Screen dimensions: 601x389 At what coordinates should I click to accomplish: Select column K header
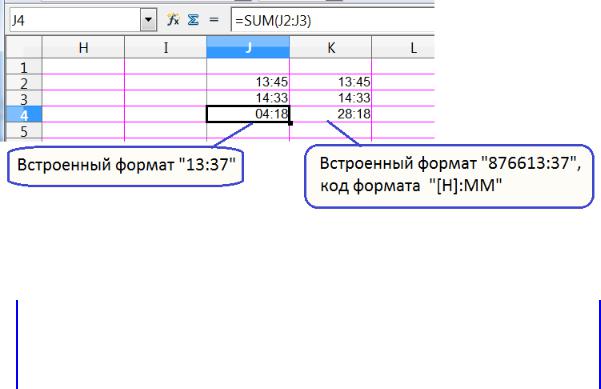coord(330,48)
